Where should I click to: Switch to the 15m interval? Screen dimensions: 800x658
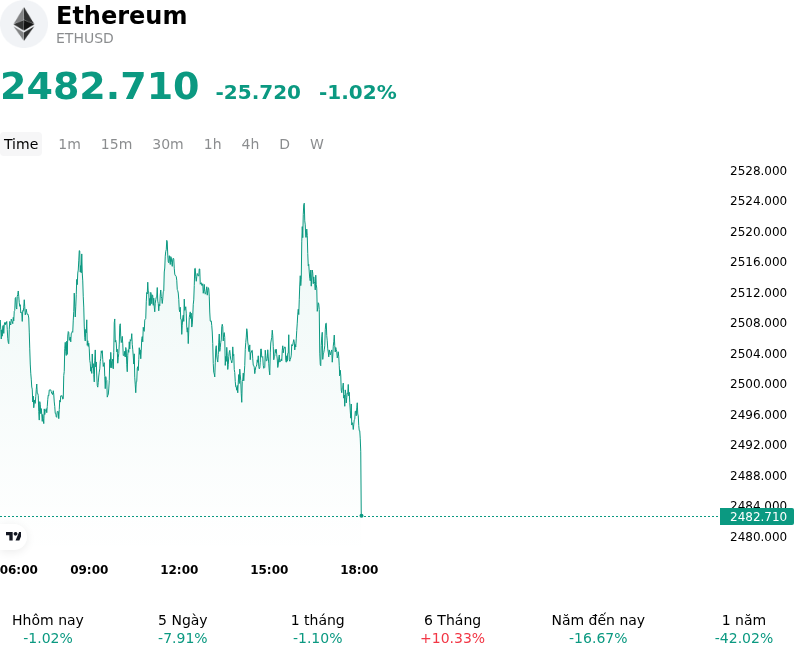[116, 144]
